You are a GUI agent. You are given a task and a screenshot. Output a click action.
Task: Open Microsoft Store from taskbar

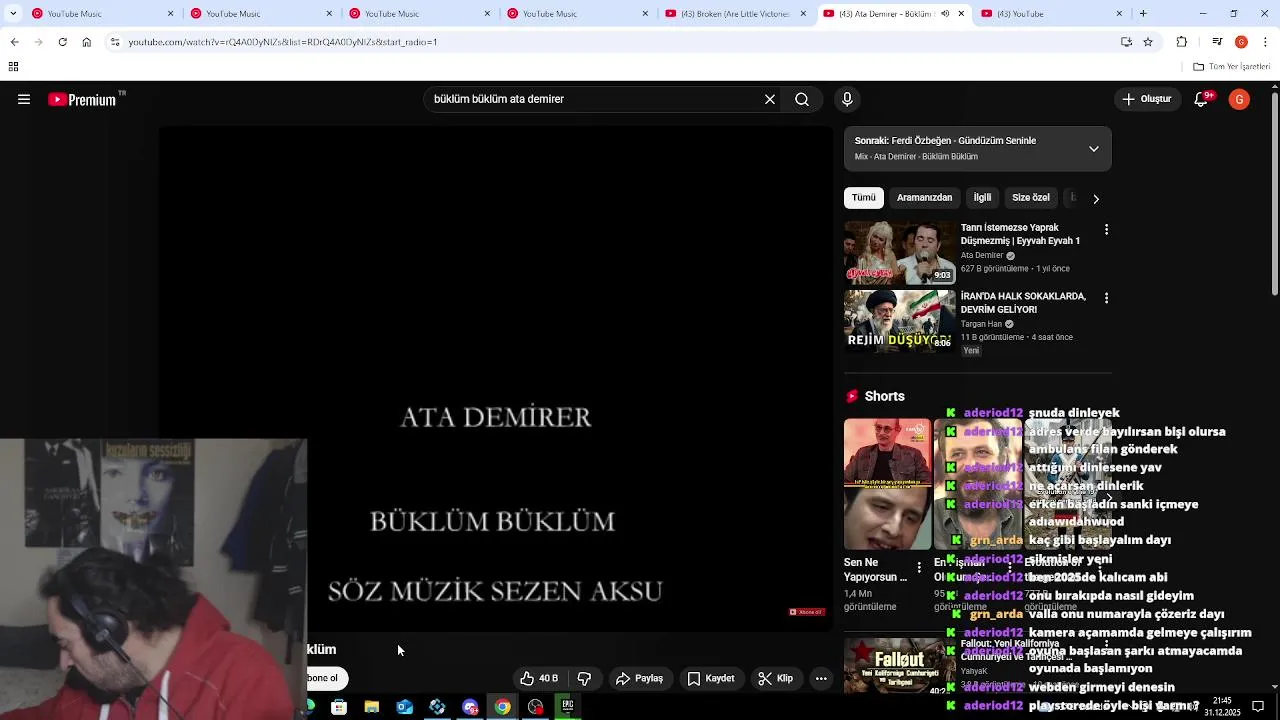coord(339,707)
